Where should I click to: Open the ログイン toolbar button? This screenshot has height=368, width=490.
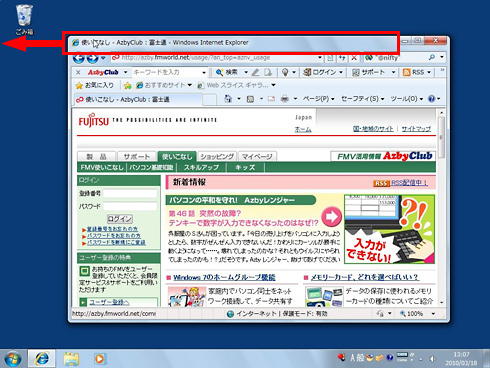pos(320,72)
